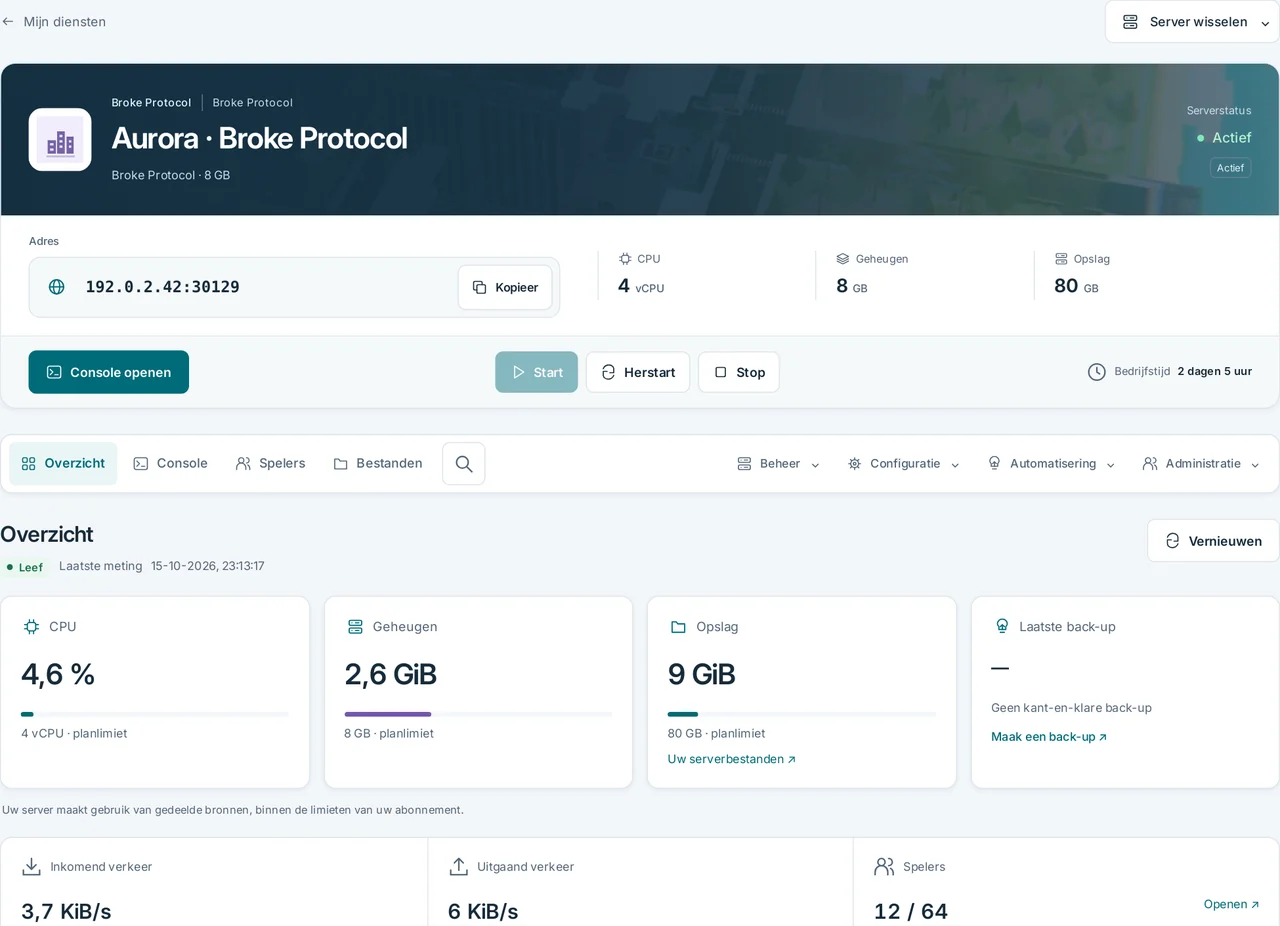Go back to Mijn diensten
Viewport: 1280px width, 926px height.
tap(54, 21)
